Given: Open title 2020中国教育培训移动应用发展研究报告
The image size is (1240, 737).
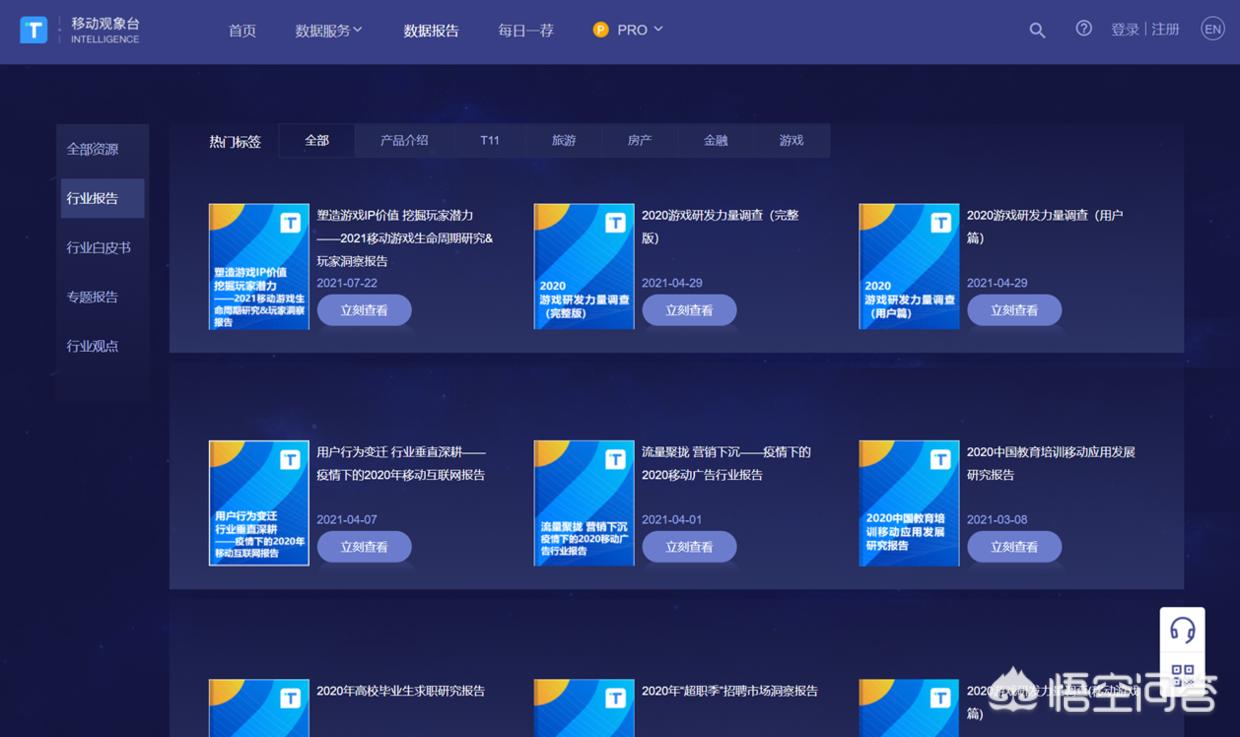Looking at the screenshot, I should pos(1051,463).
